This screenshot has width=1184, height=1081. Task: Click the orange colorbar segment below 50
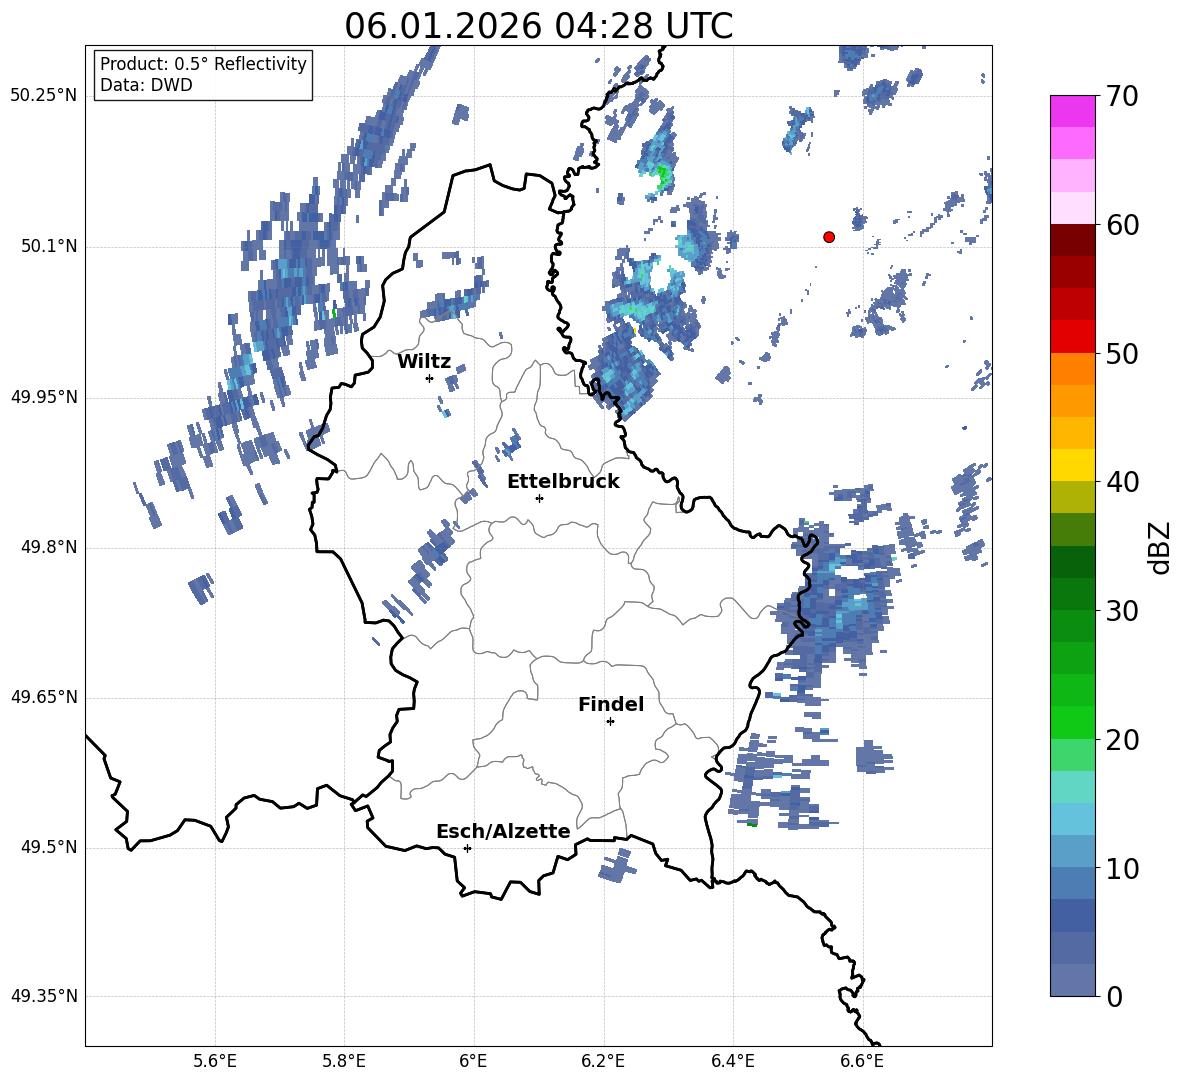click(1072, 368)
